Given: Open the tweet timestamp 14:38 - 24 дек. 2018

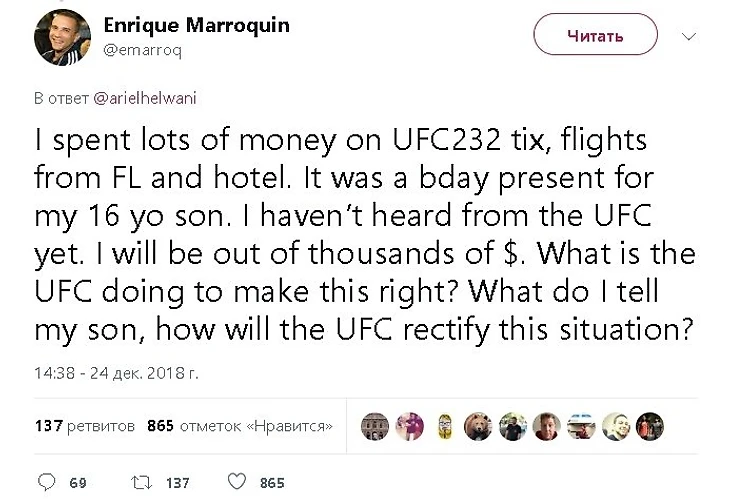Looking at the screenshot, I should [x=116, y=373].
